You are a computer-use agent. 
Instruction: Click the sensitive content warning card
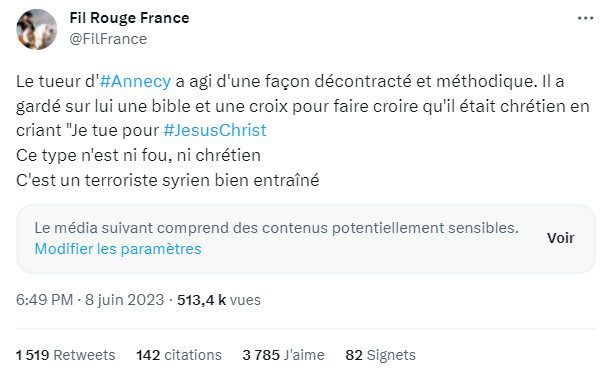pos(306,239)
